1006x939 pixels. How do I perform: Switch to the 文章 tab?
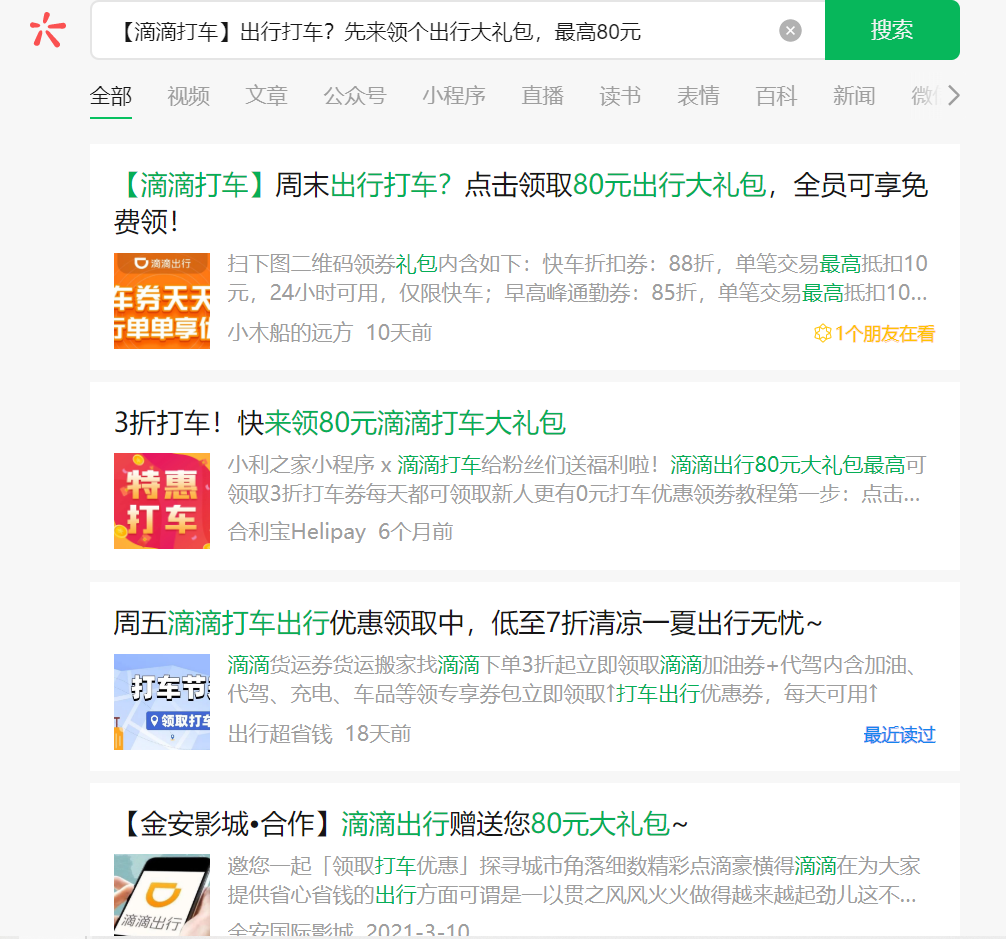pos(266,96)
